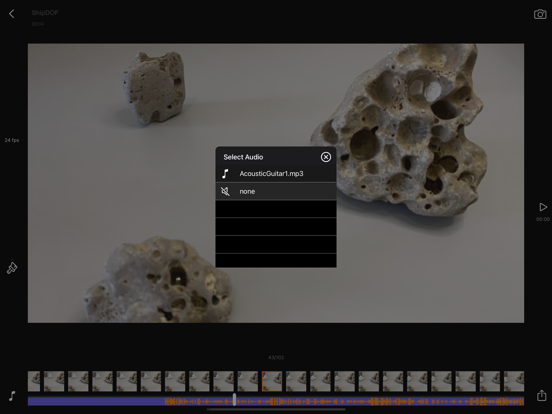This screenshot has width=552, height=414.
Task: Go back with the back chevron
Action: coord(12,14)
